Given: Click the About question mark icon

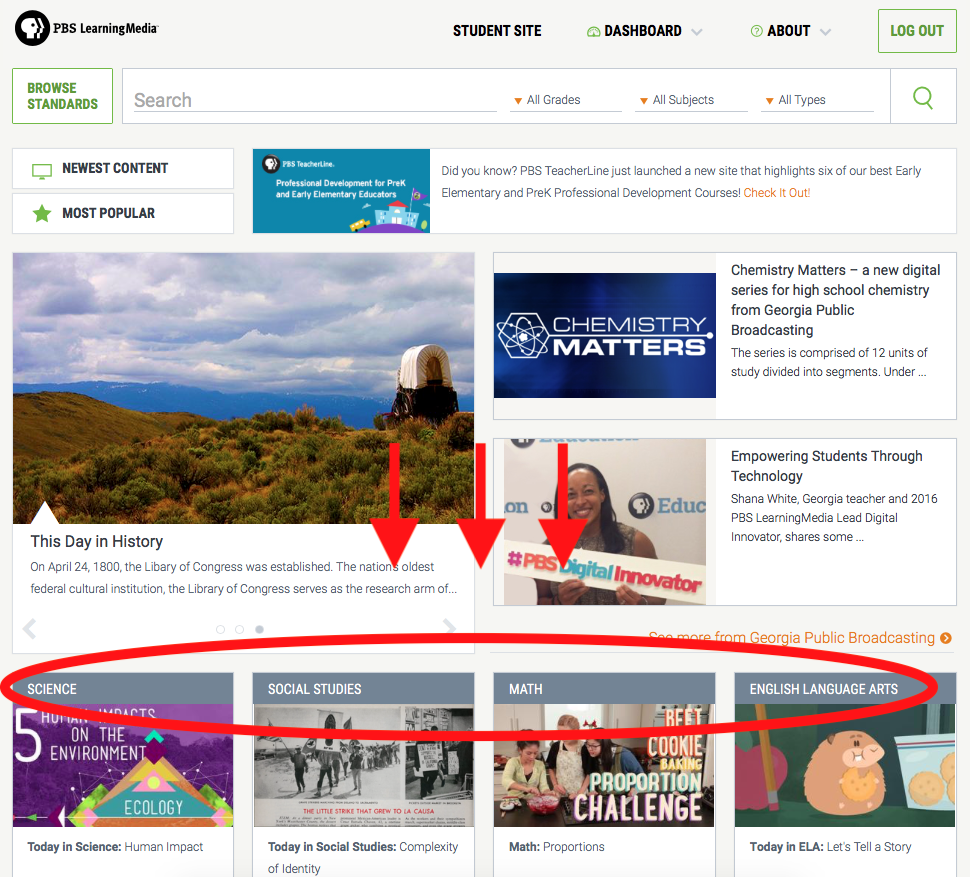Looking at the screenshot, I should point(756,31).
